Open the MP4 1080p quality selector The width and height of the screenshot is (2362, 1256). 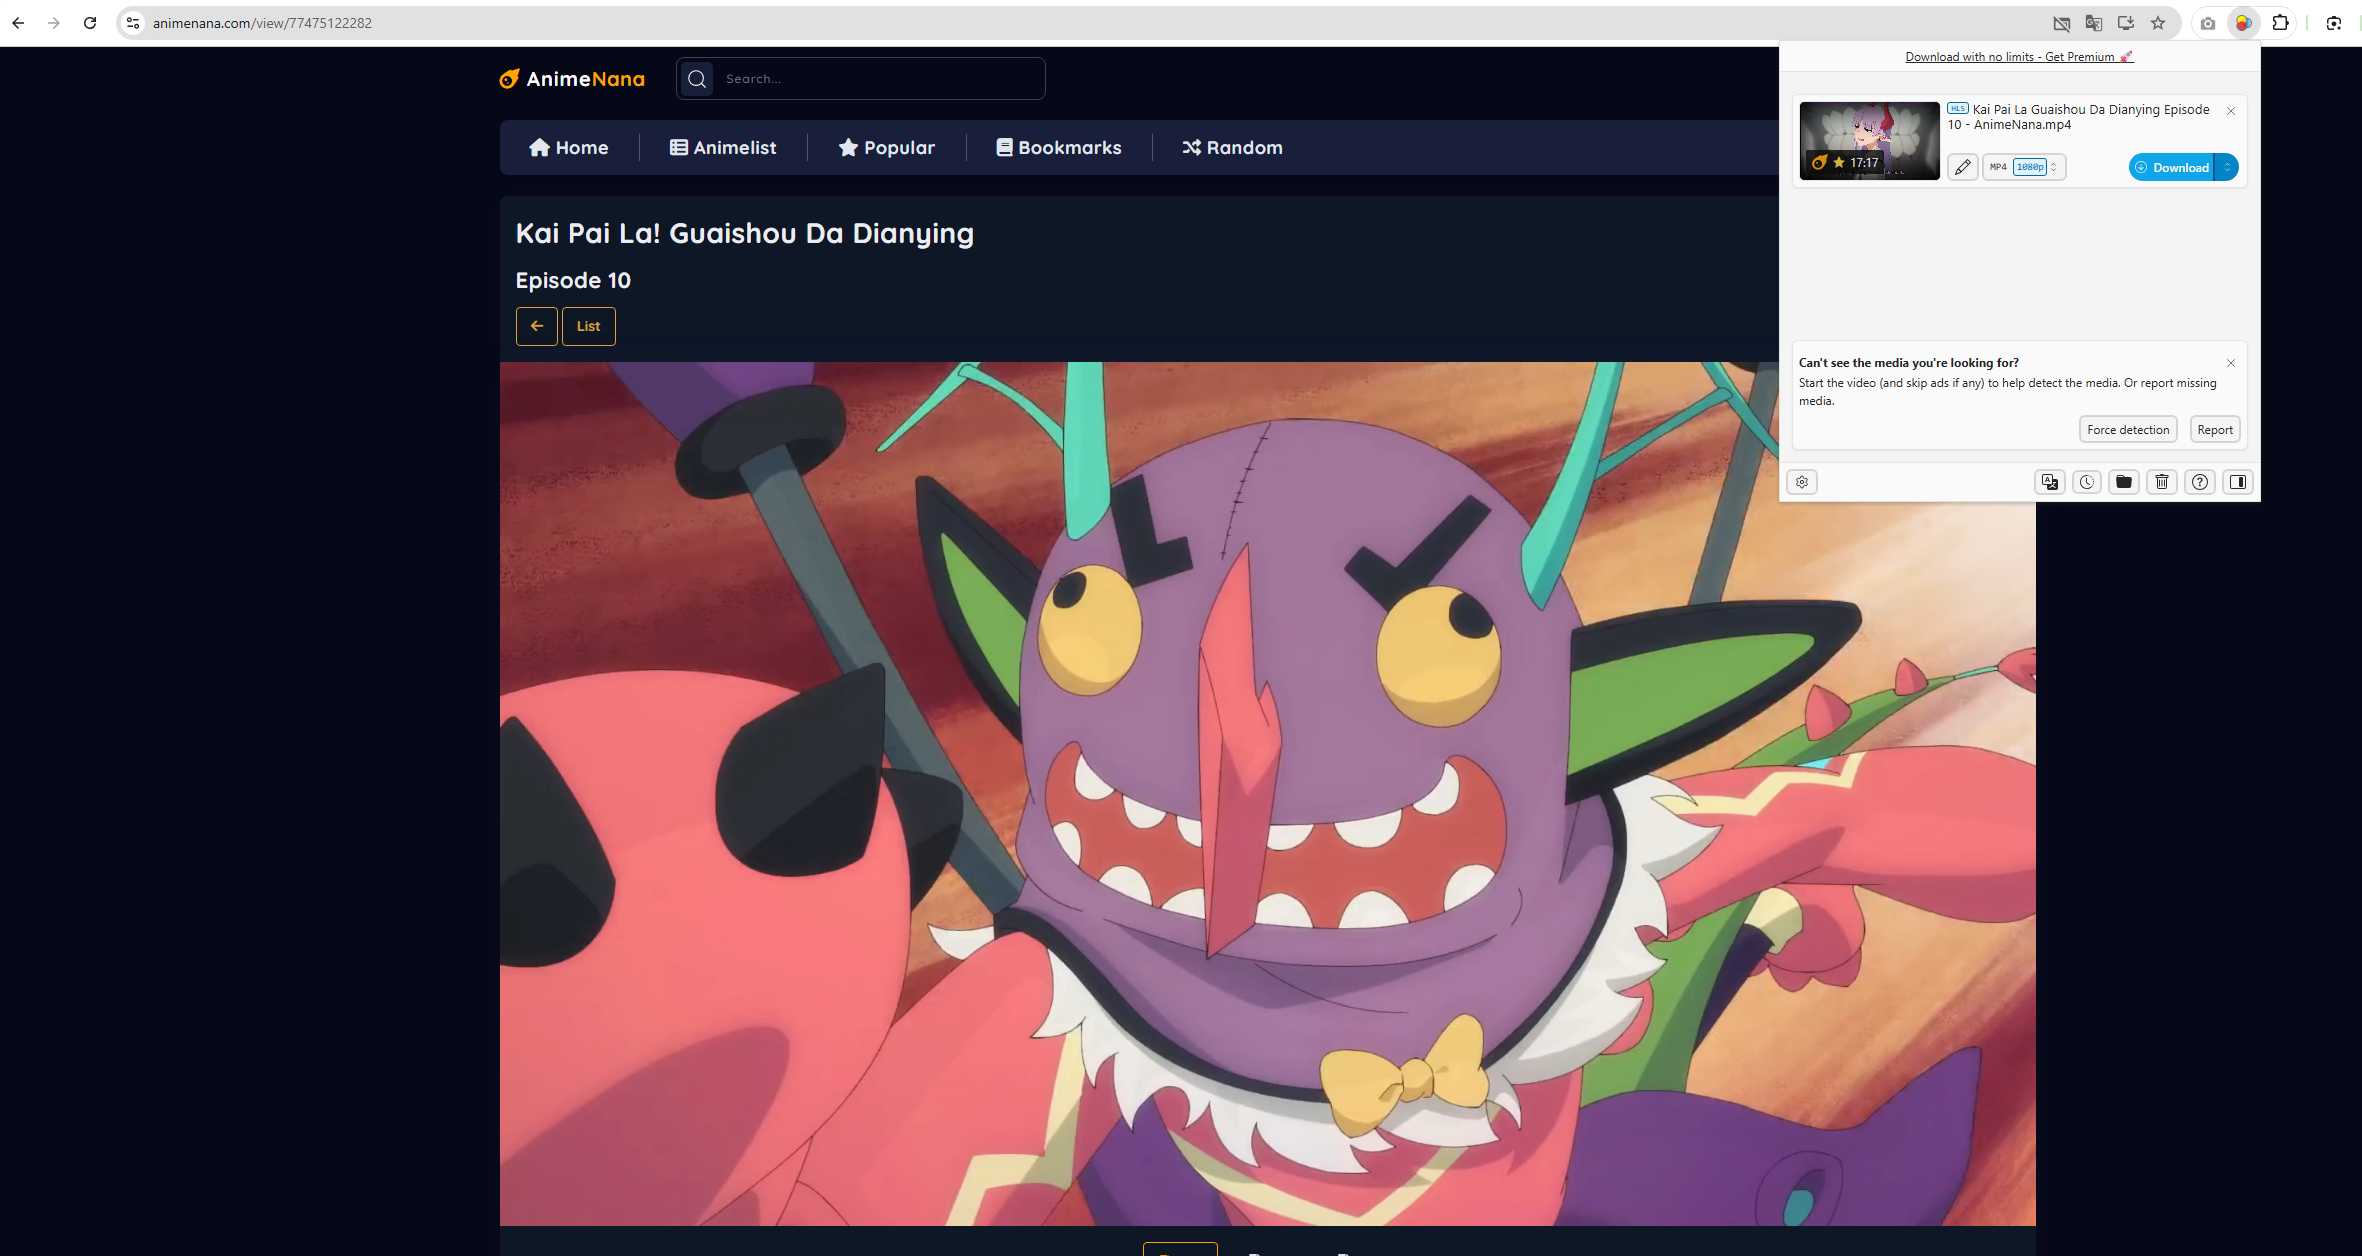coord(2024,167)
